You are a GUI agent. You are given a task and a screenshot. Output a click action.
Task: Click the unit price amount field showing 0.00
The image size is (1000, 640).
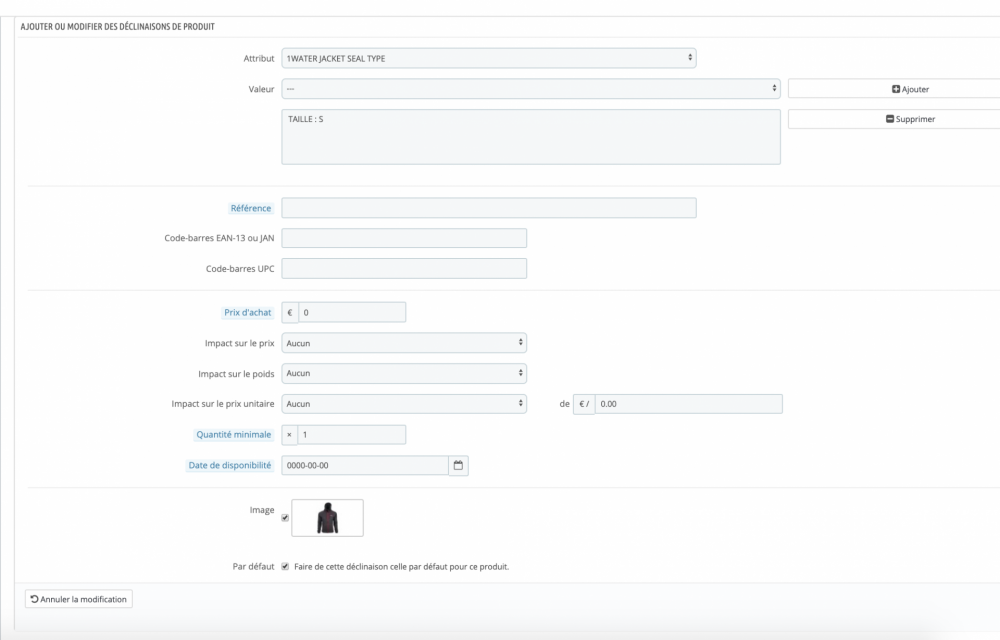(688, 404)
